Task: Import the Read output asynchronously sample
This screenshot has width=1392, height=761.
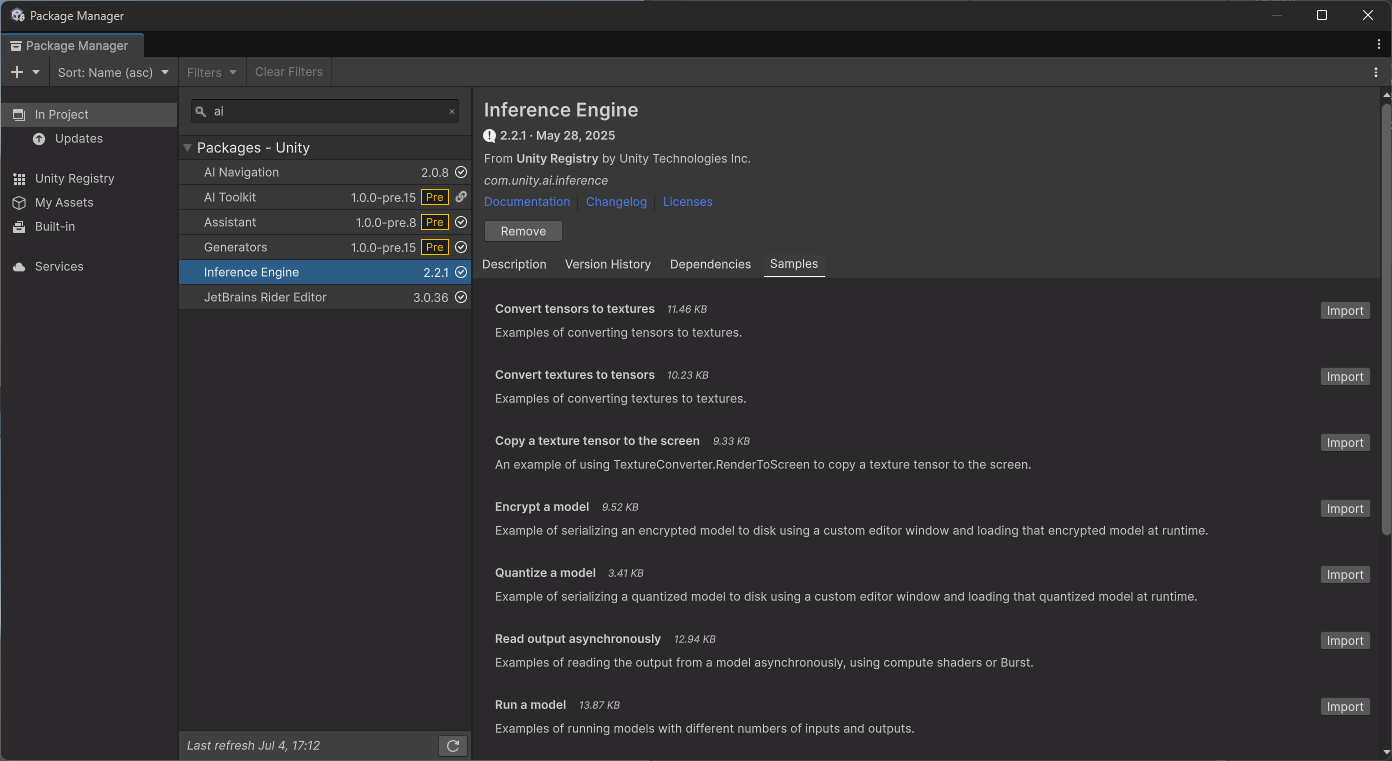Action: click(x=1345, y=641)
